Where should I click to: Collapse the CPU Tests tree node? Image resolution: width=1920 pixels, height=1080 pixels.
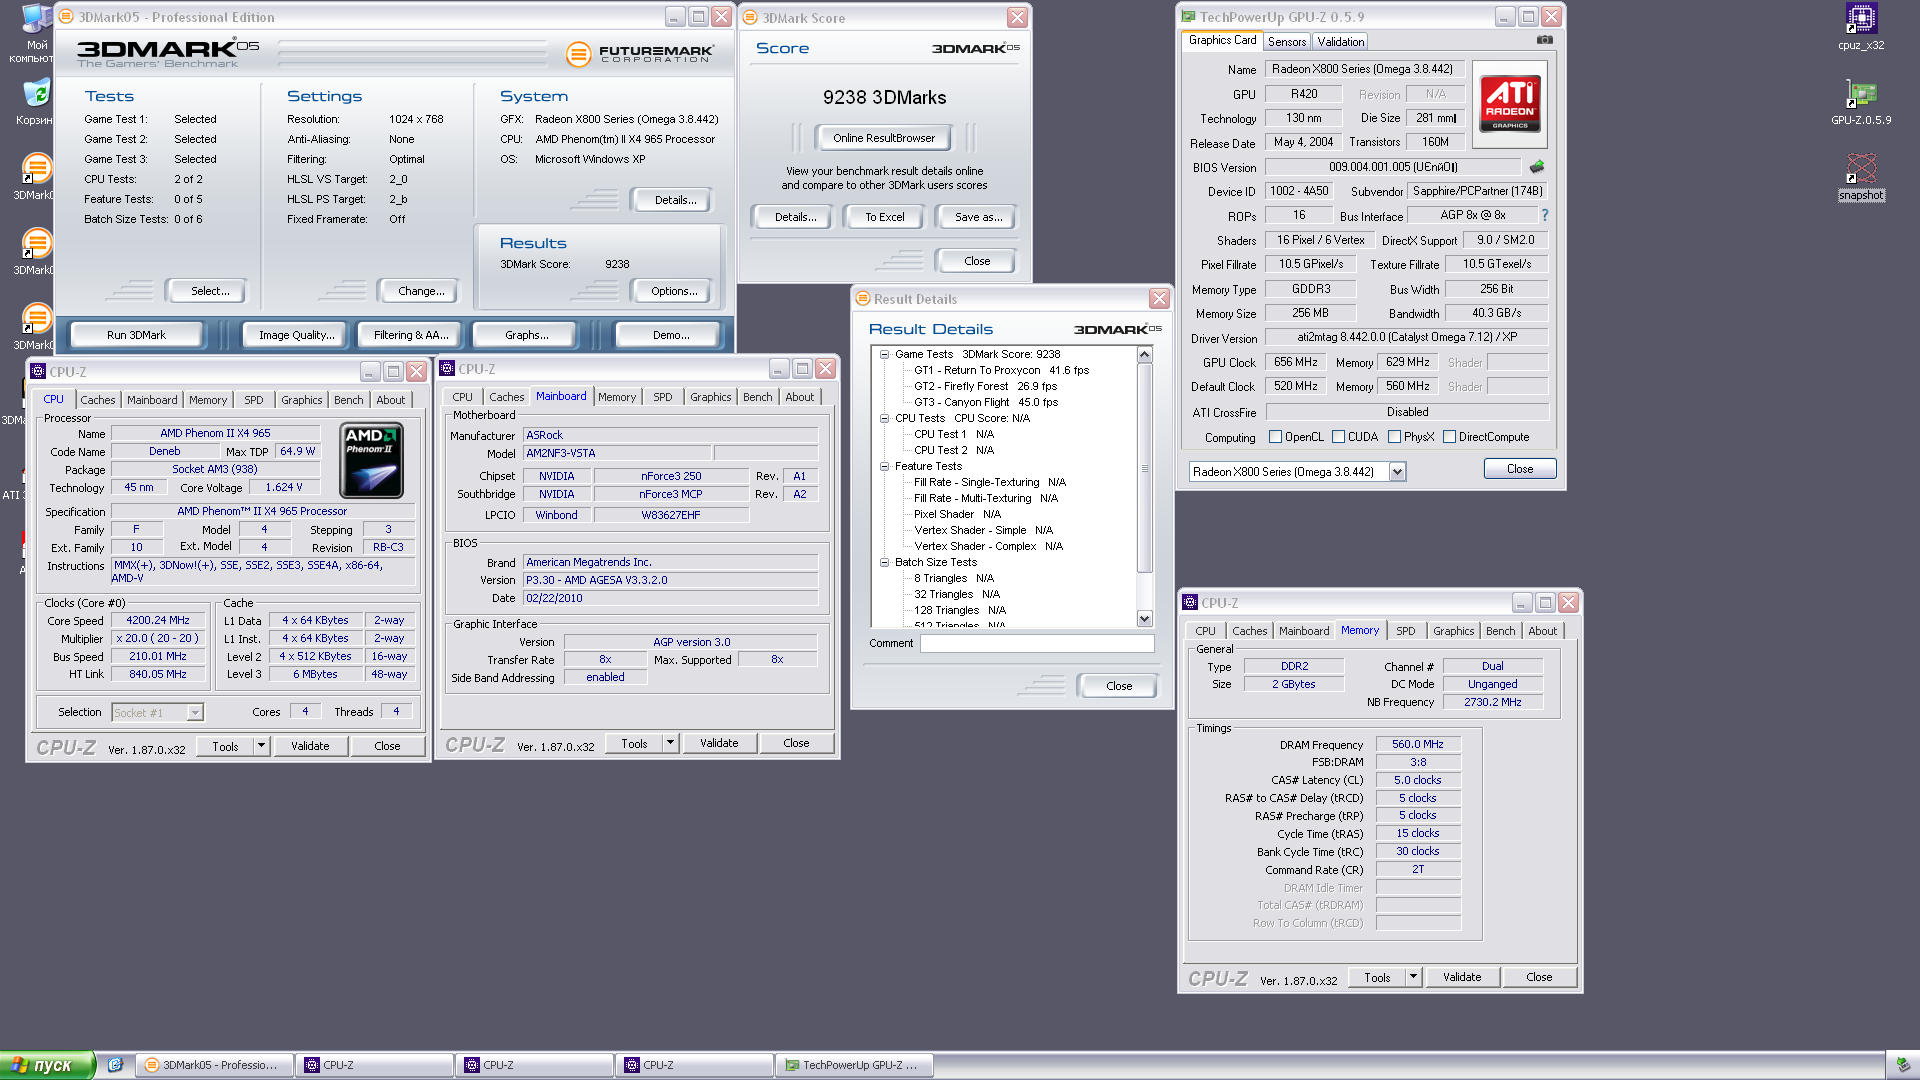[884, 418]
